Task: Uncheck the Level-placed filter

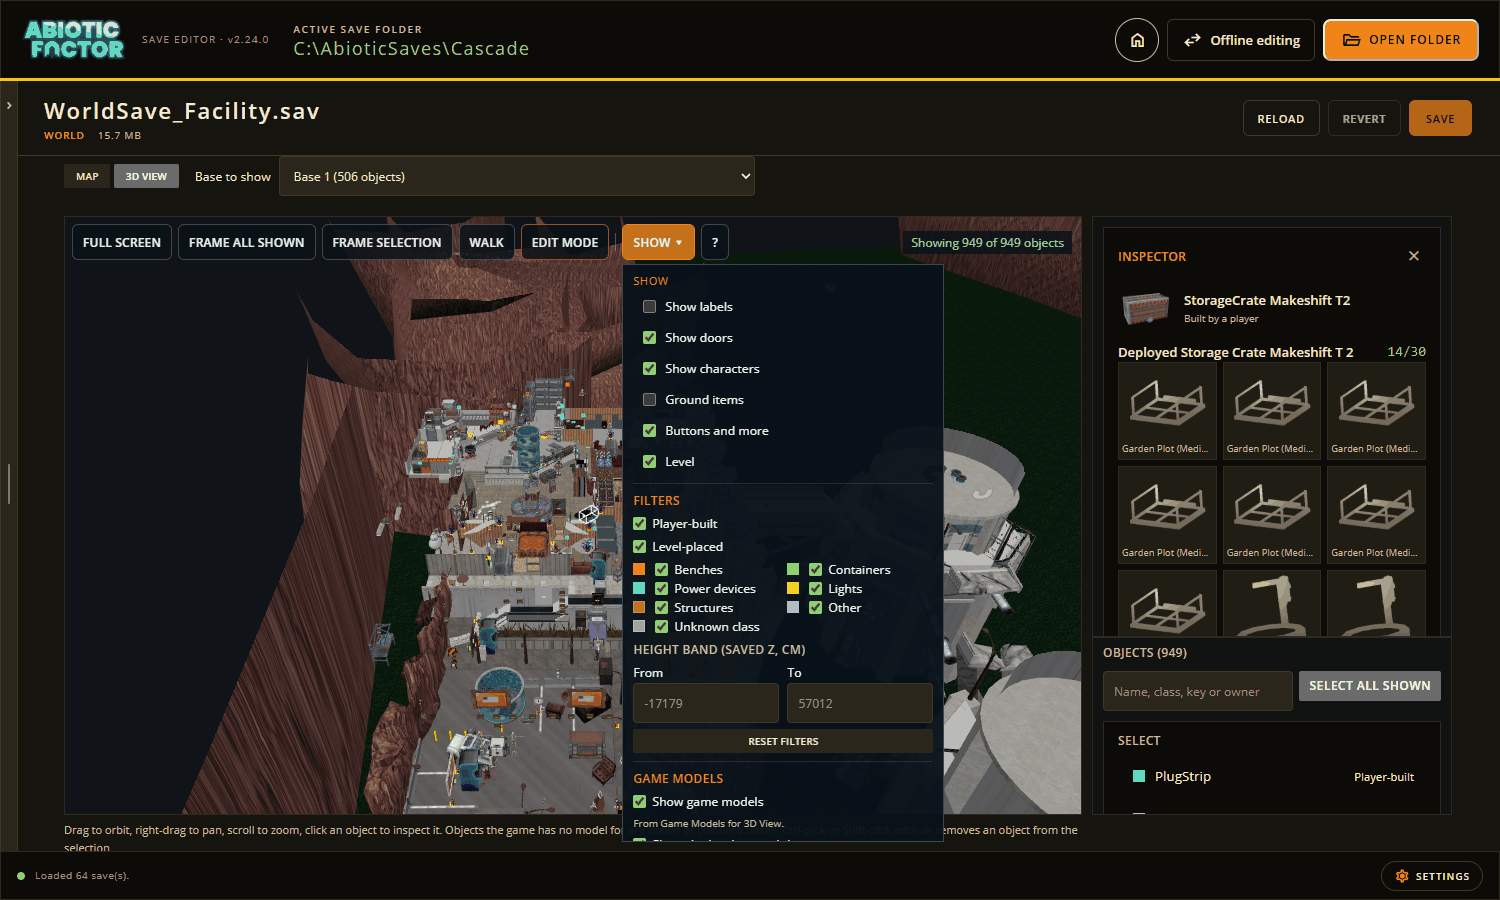Action: 640,547
